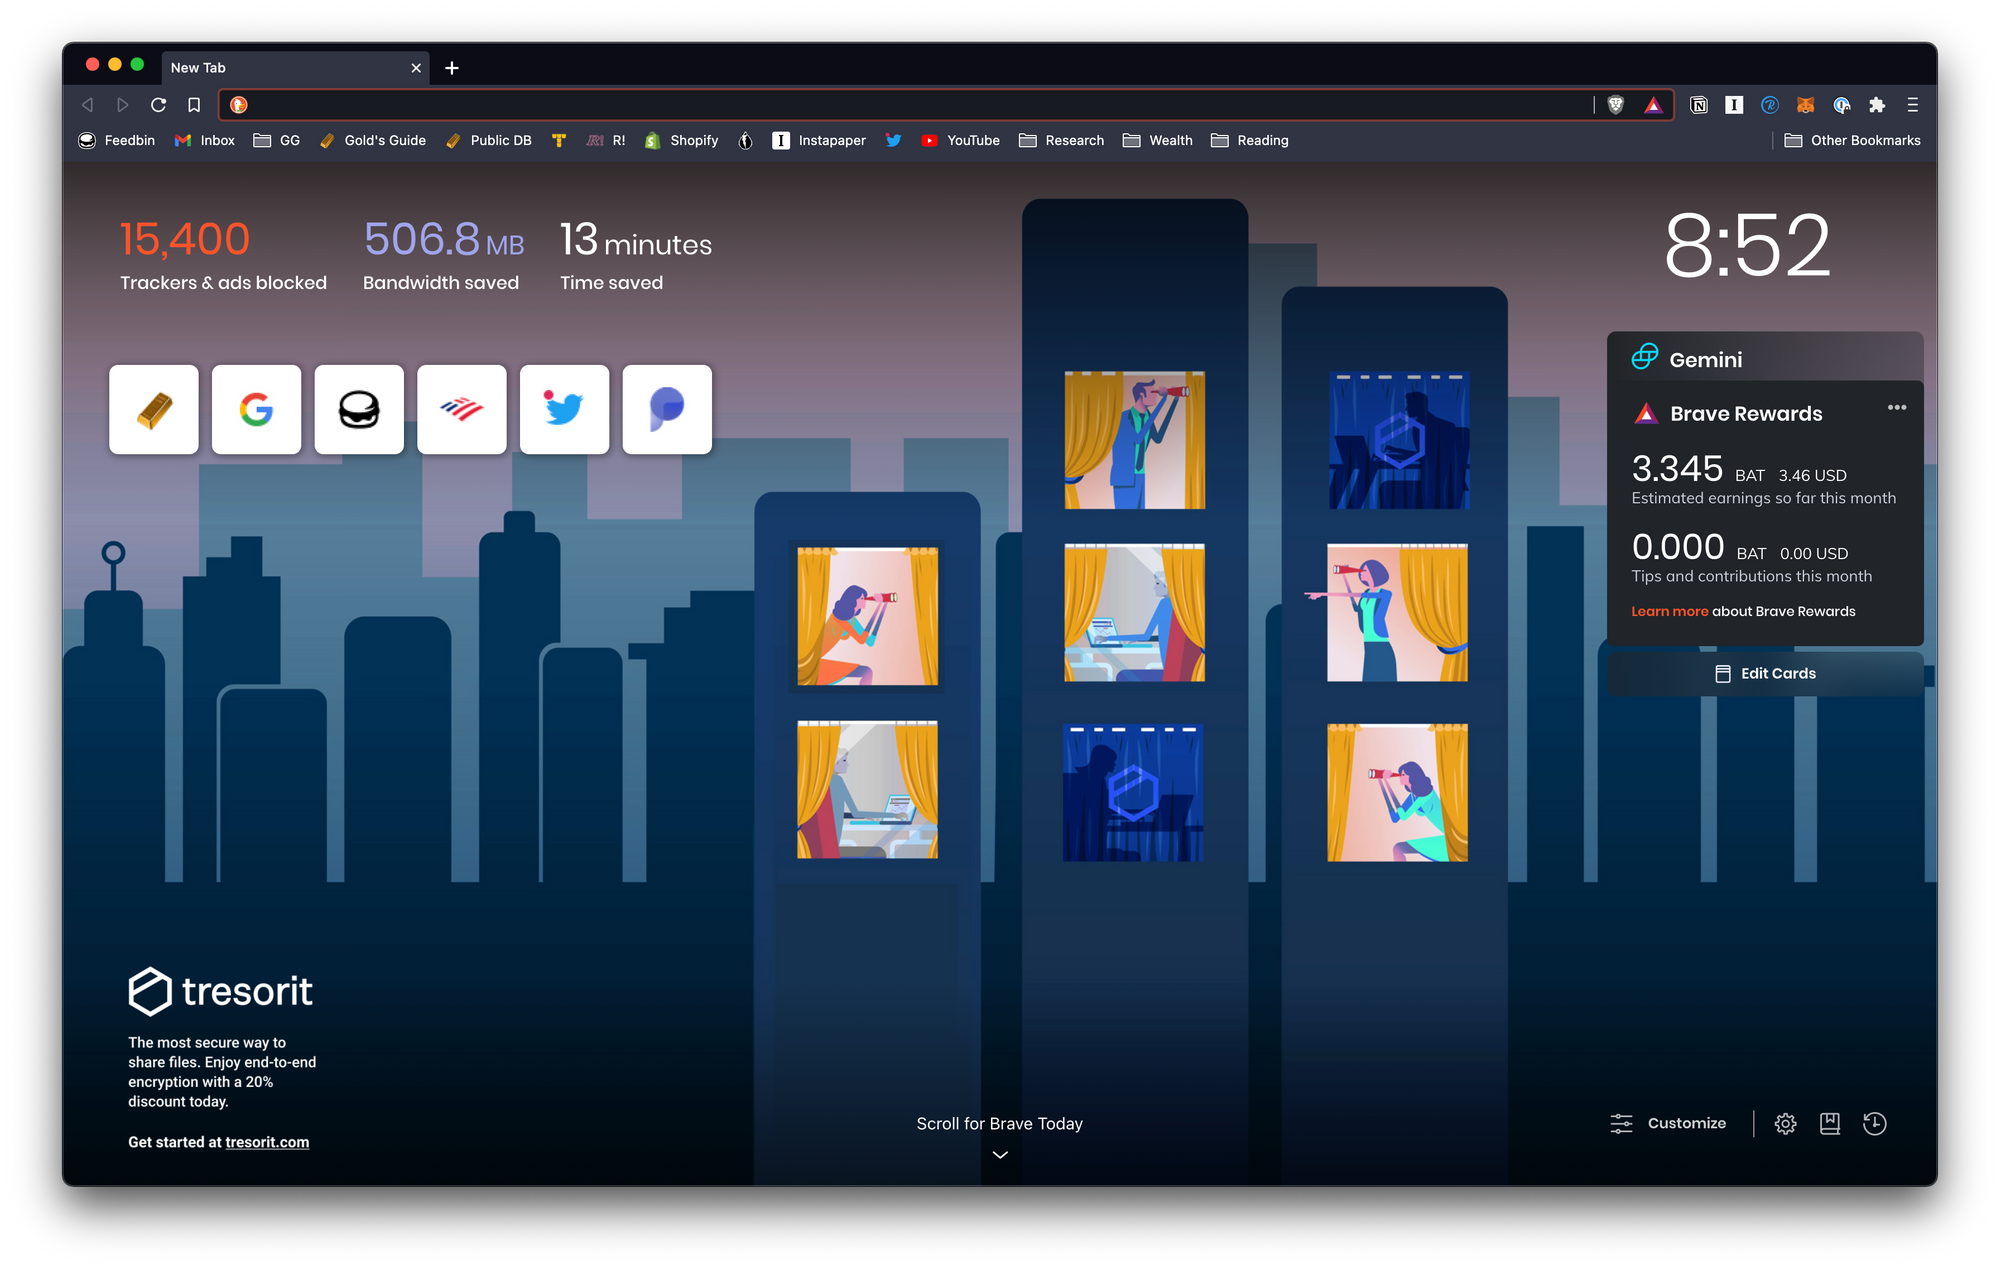Open the history clock icon
Screen dimensions: 2000x1269
[x=1874, y=1124]
